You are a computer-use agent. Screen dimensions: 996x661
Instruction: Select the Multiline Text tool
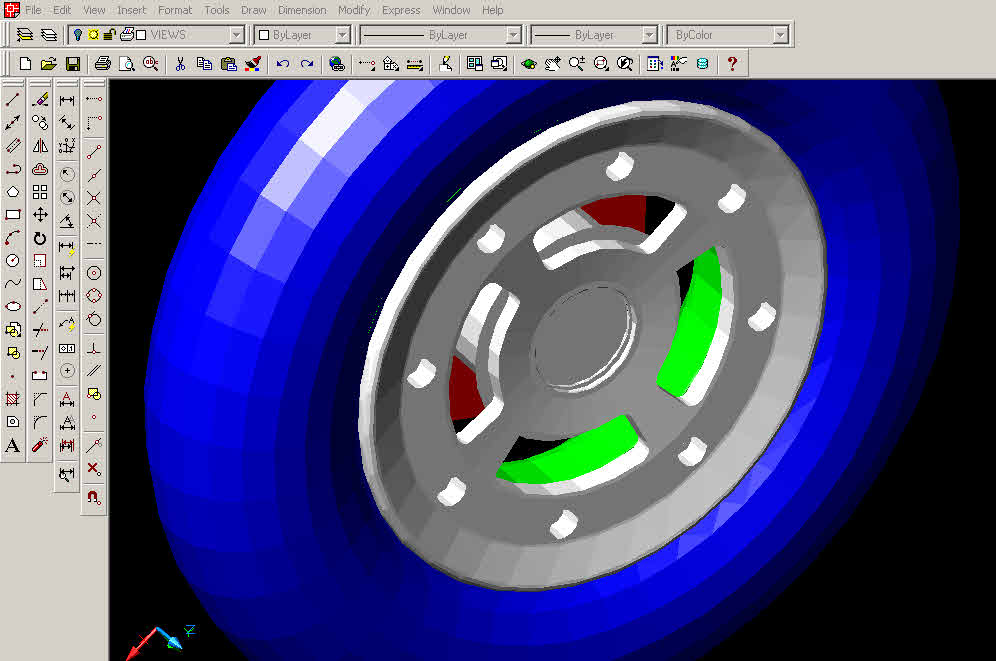pyautogui.click(x=13, y=445)
